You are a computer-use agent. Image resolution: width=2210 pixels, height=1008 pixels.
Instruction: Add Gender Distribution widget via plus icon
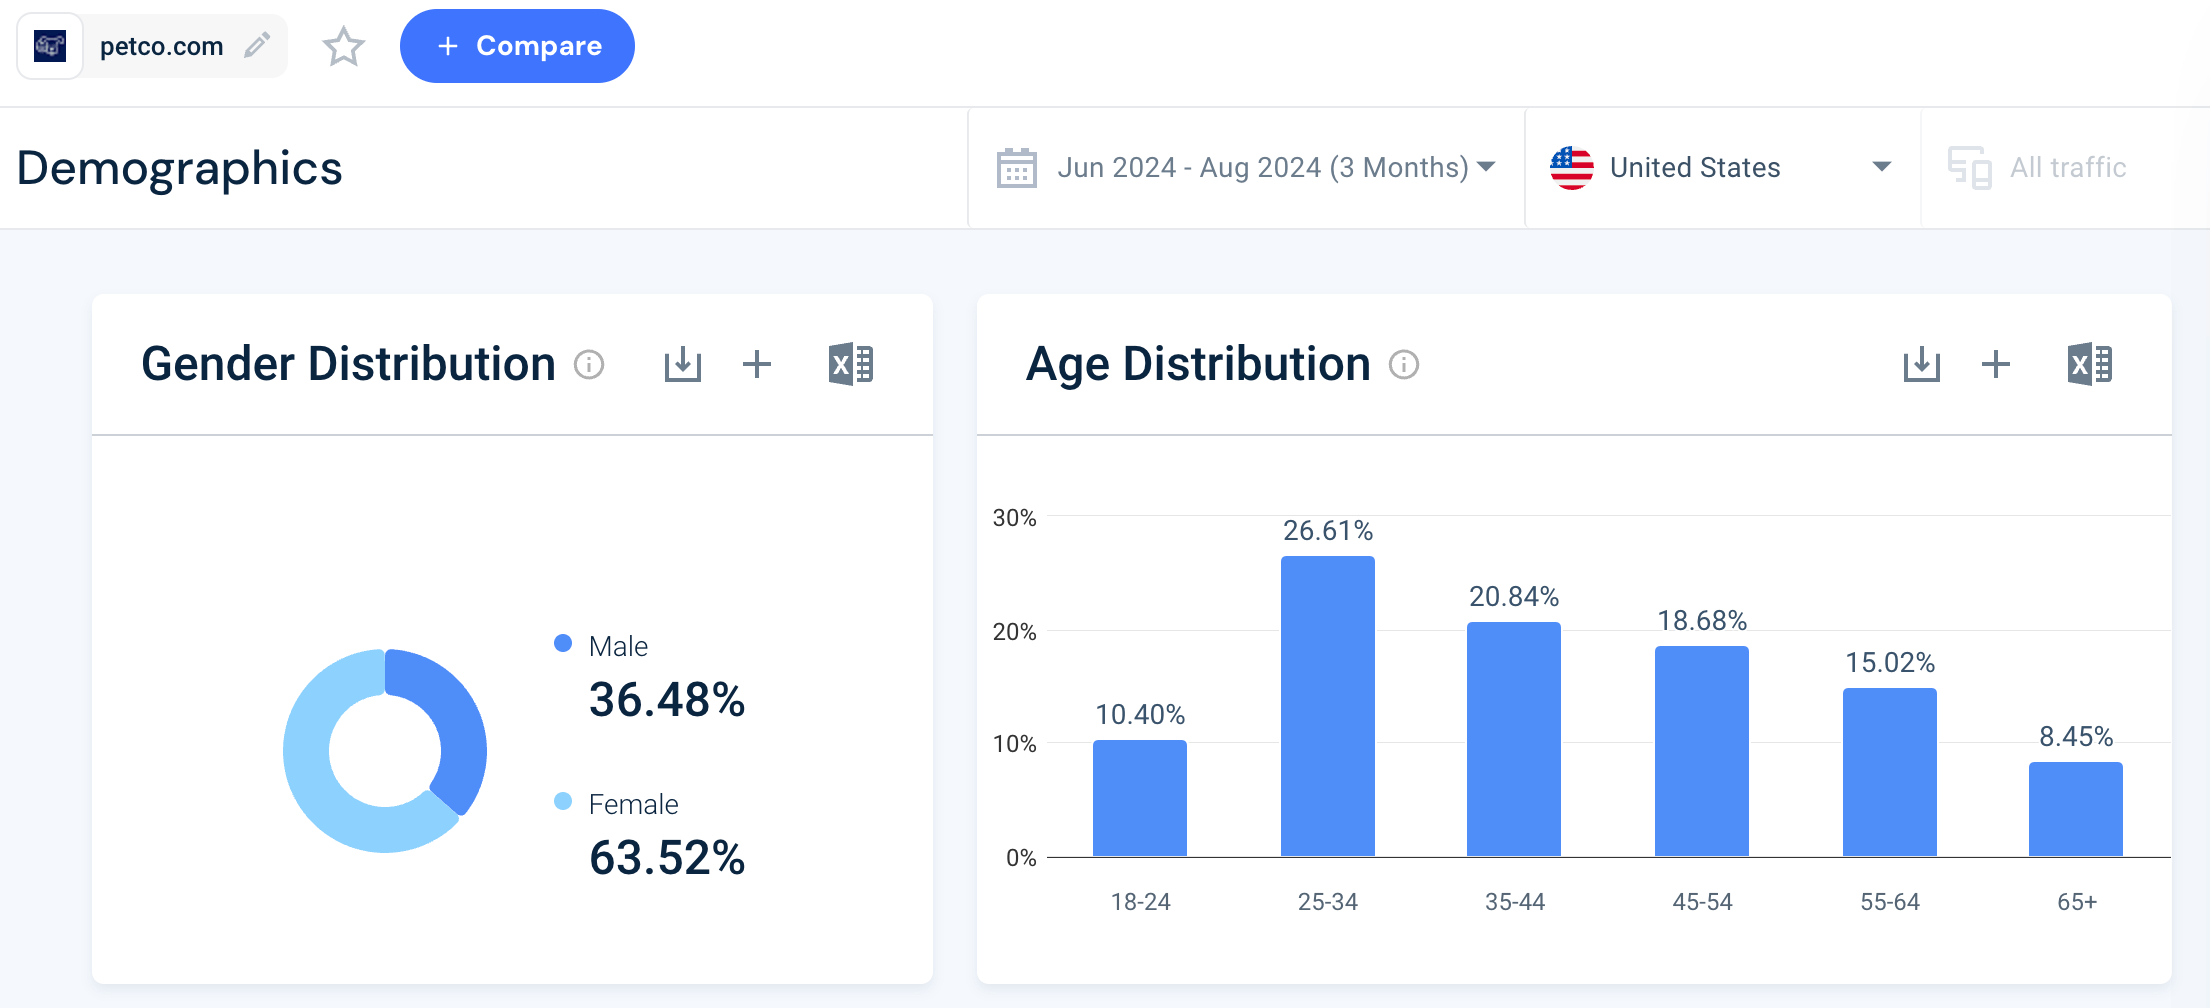(x=757, y=365)
